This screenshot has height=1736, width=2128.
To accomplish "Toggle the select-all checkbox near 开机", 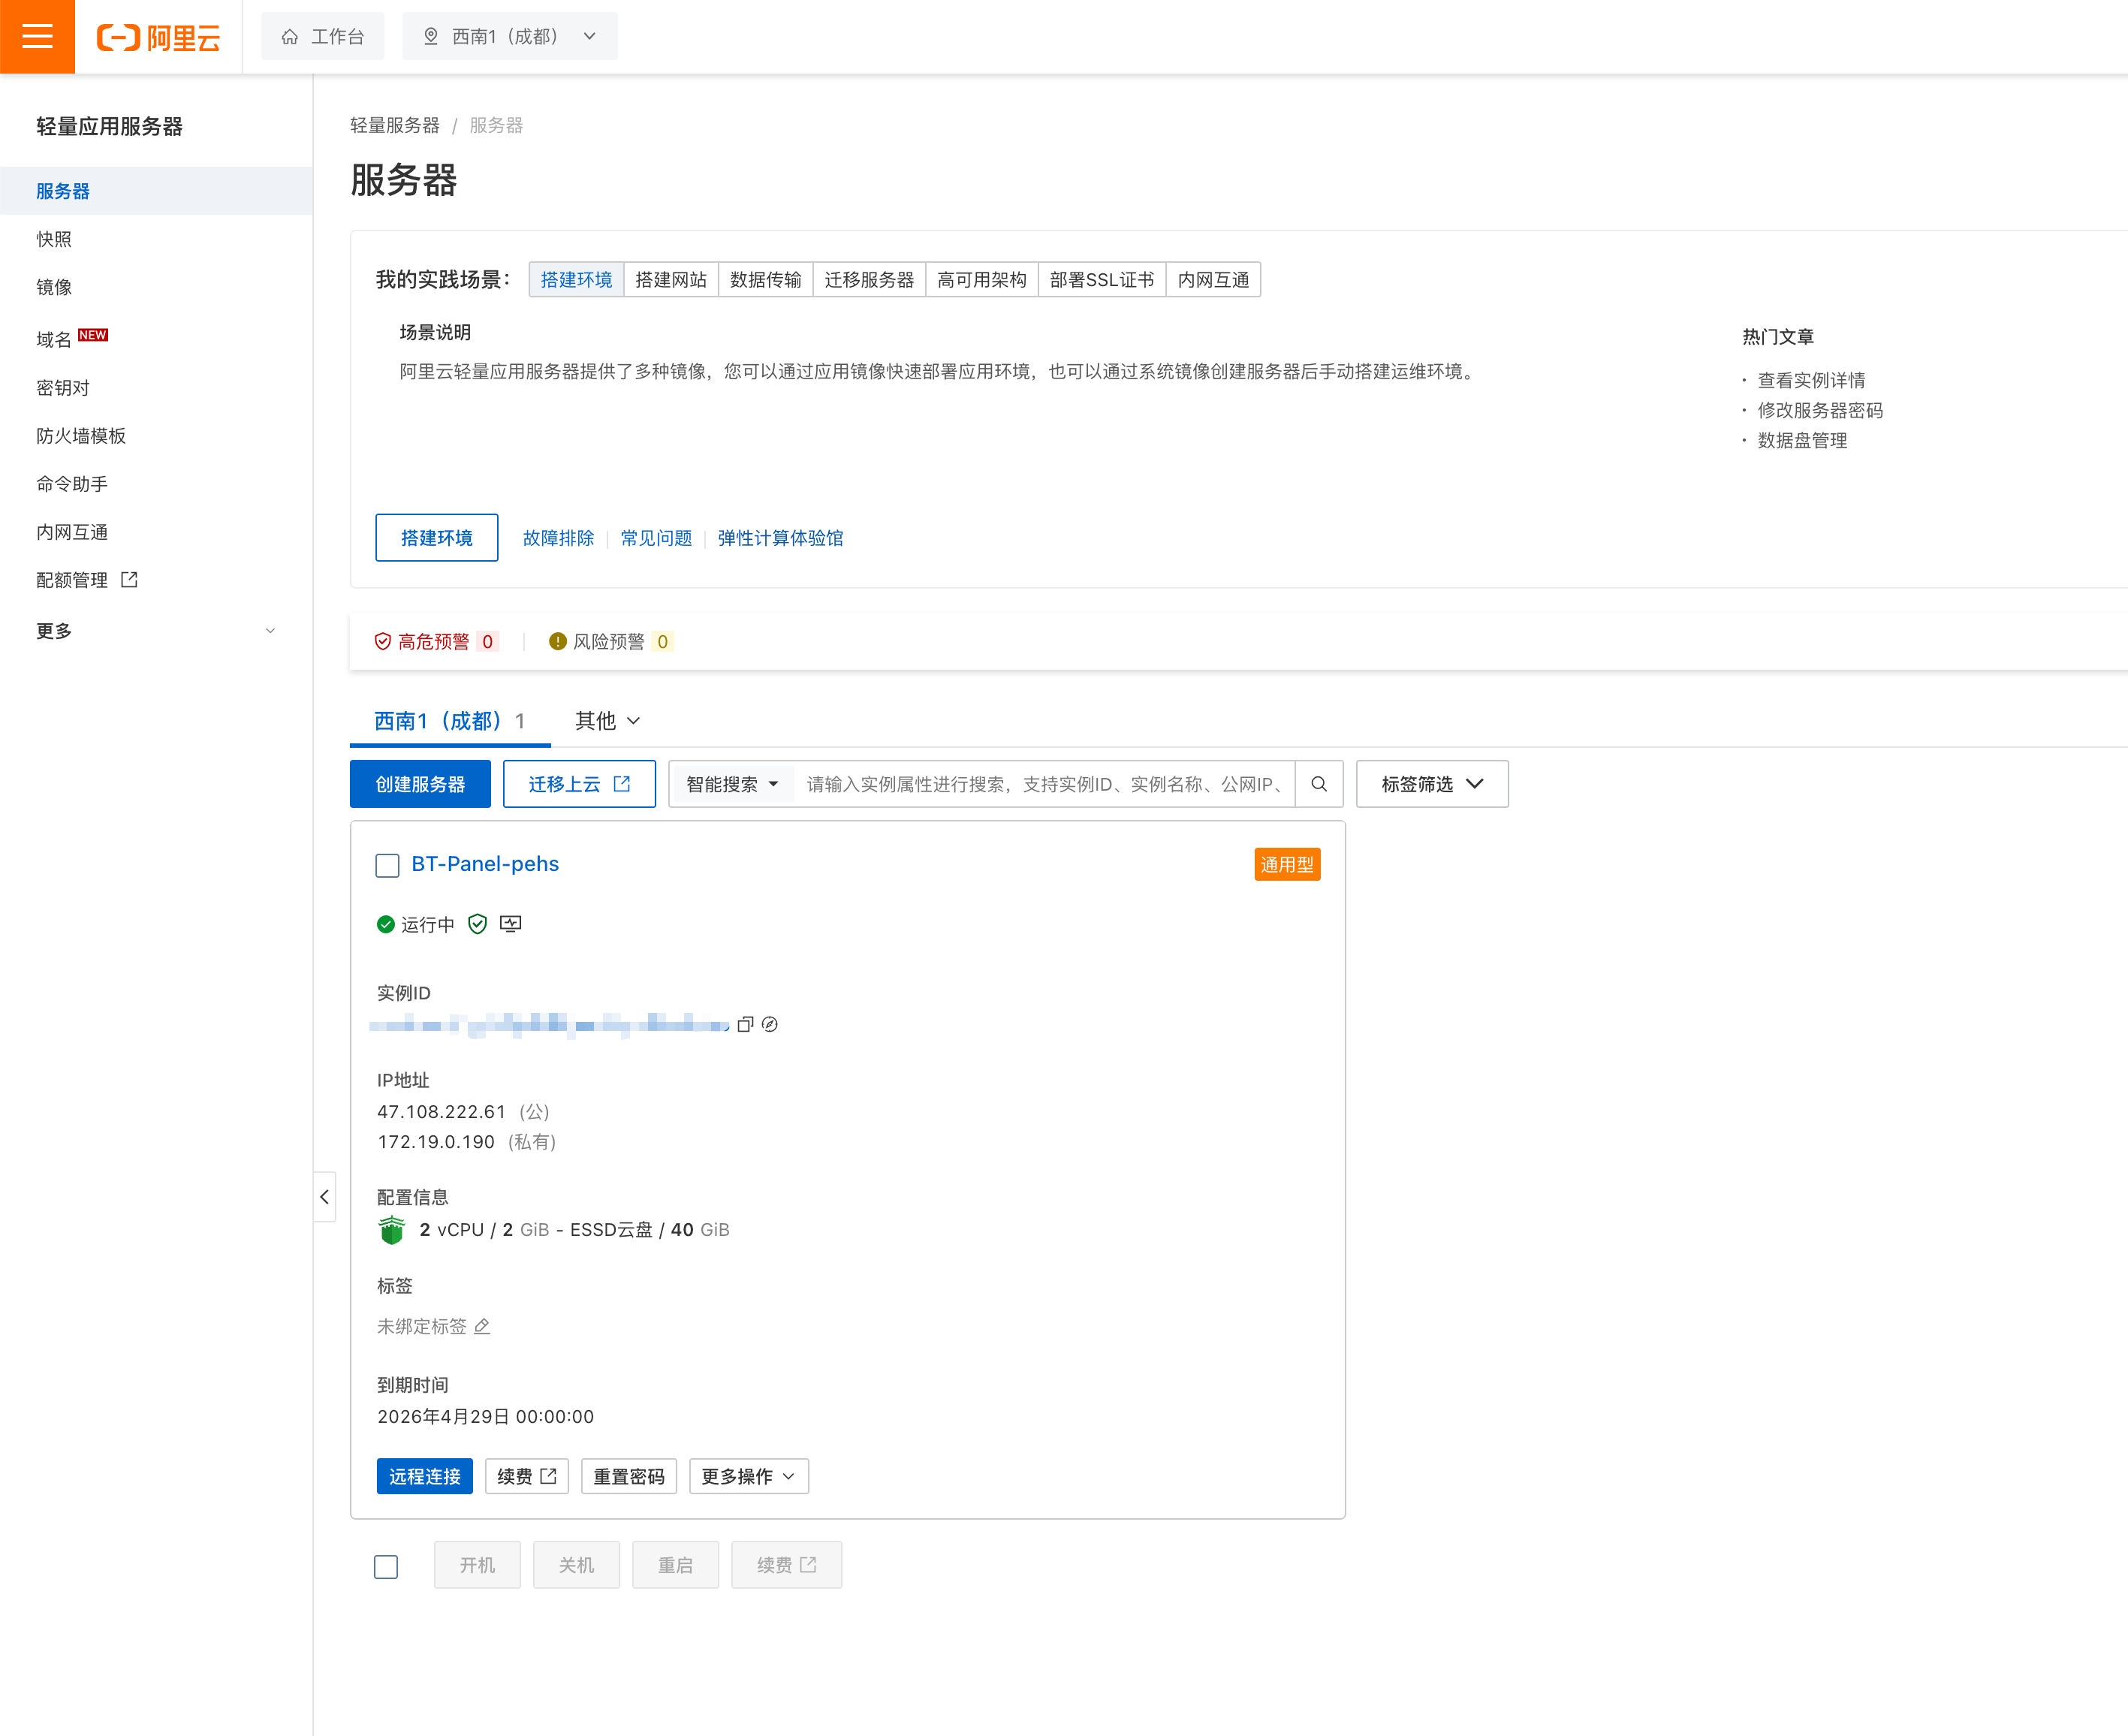I will (386, 1566).
